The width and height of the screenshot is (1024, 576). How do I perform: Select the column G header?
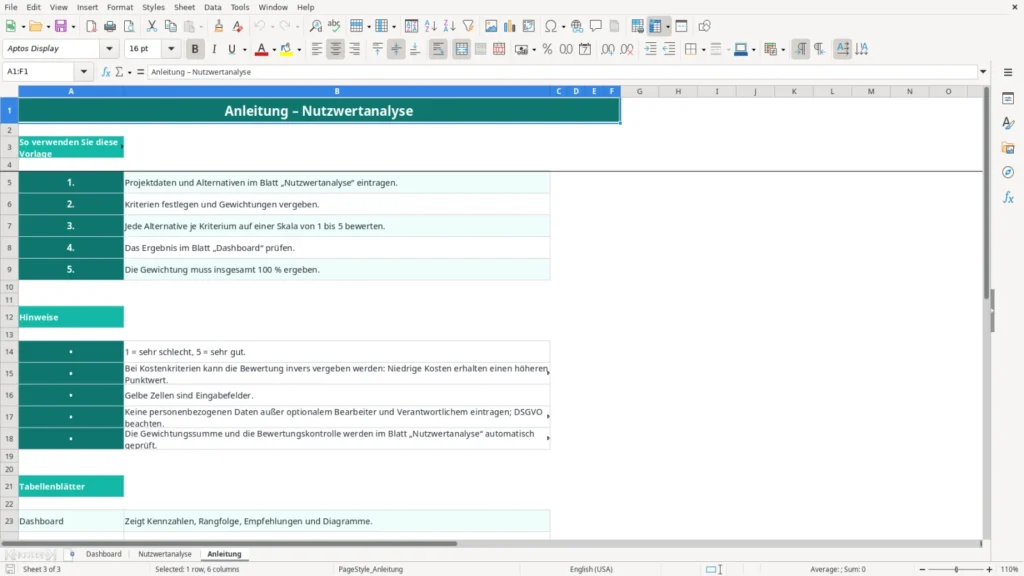point(639,91)
